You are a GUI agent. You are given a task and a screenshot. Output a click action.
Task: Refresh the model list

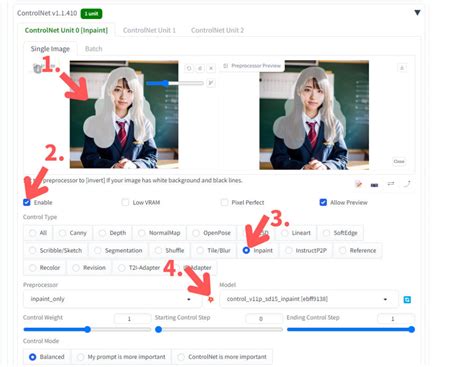(407, 300)
